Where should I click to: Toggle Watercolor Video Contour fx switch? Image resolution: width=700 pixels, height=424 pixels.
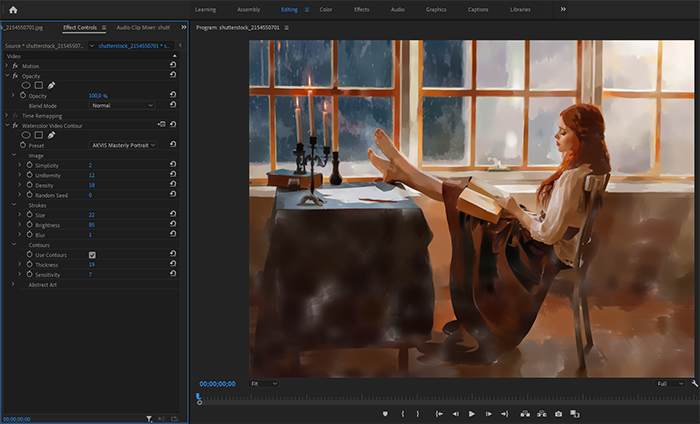15,125
